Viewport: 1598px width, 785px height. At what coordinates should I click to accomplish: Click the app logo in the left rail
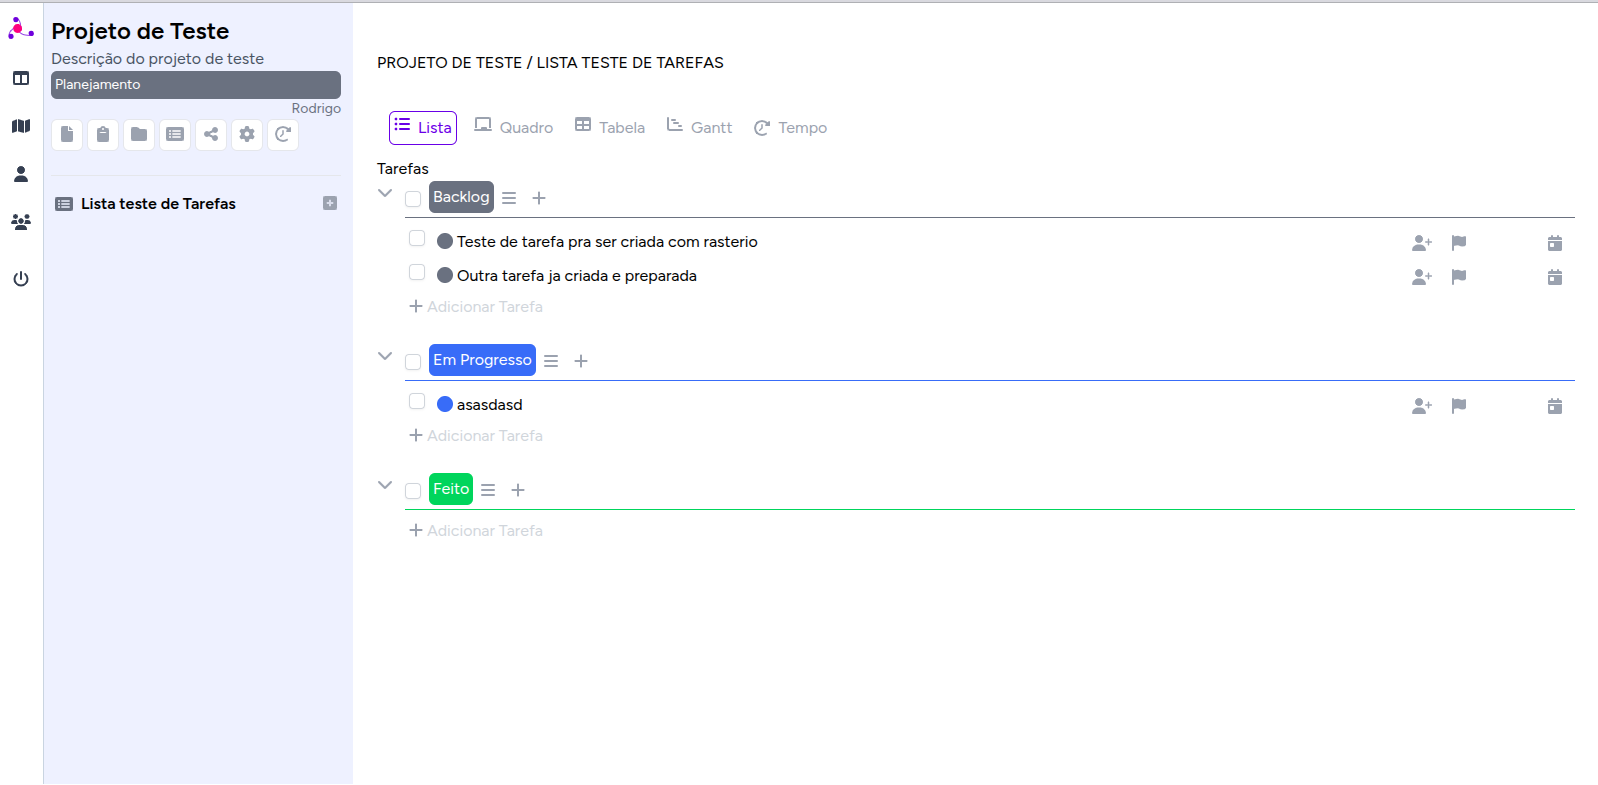pyautogui.click(x=21, y=28)
